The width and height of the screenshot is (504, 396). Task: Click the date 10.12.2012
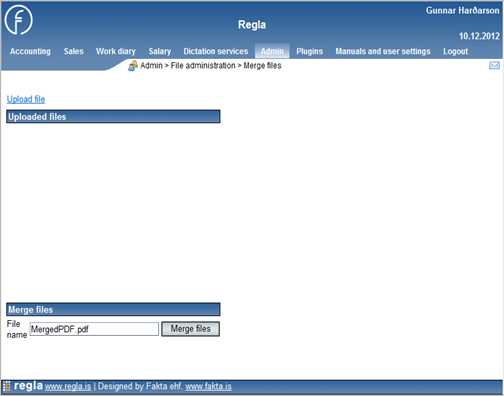(479, 36)
